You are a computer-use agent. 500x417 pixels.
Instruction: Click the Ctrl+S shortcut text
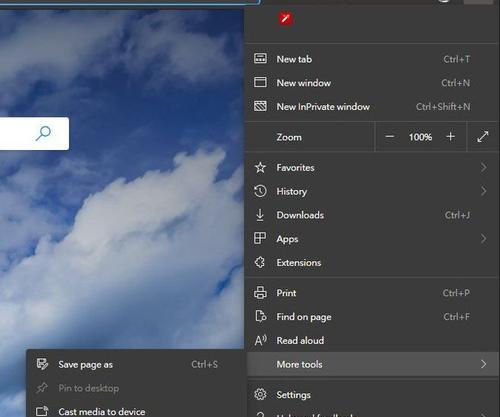pyautogui.click(x=204, y=364)
